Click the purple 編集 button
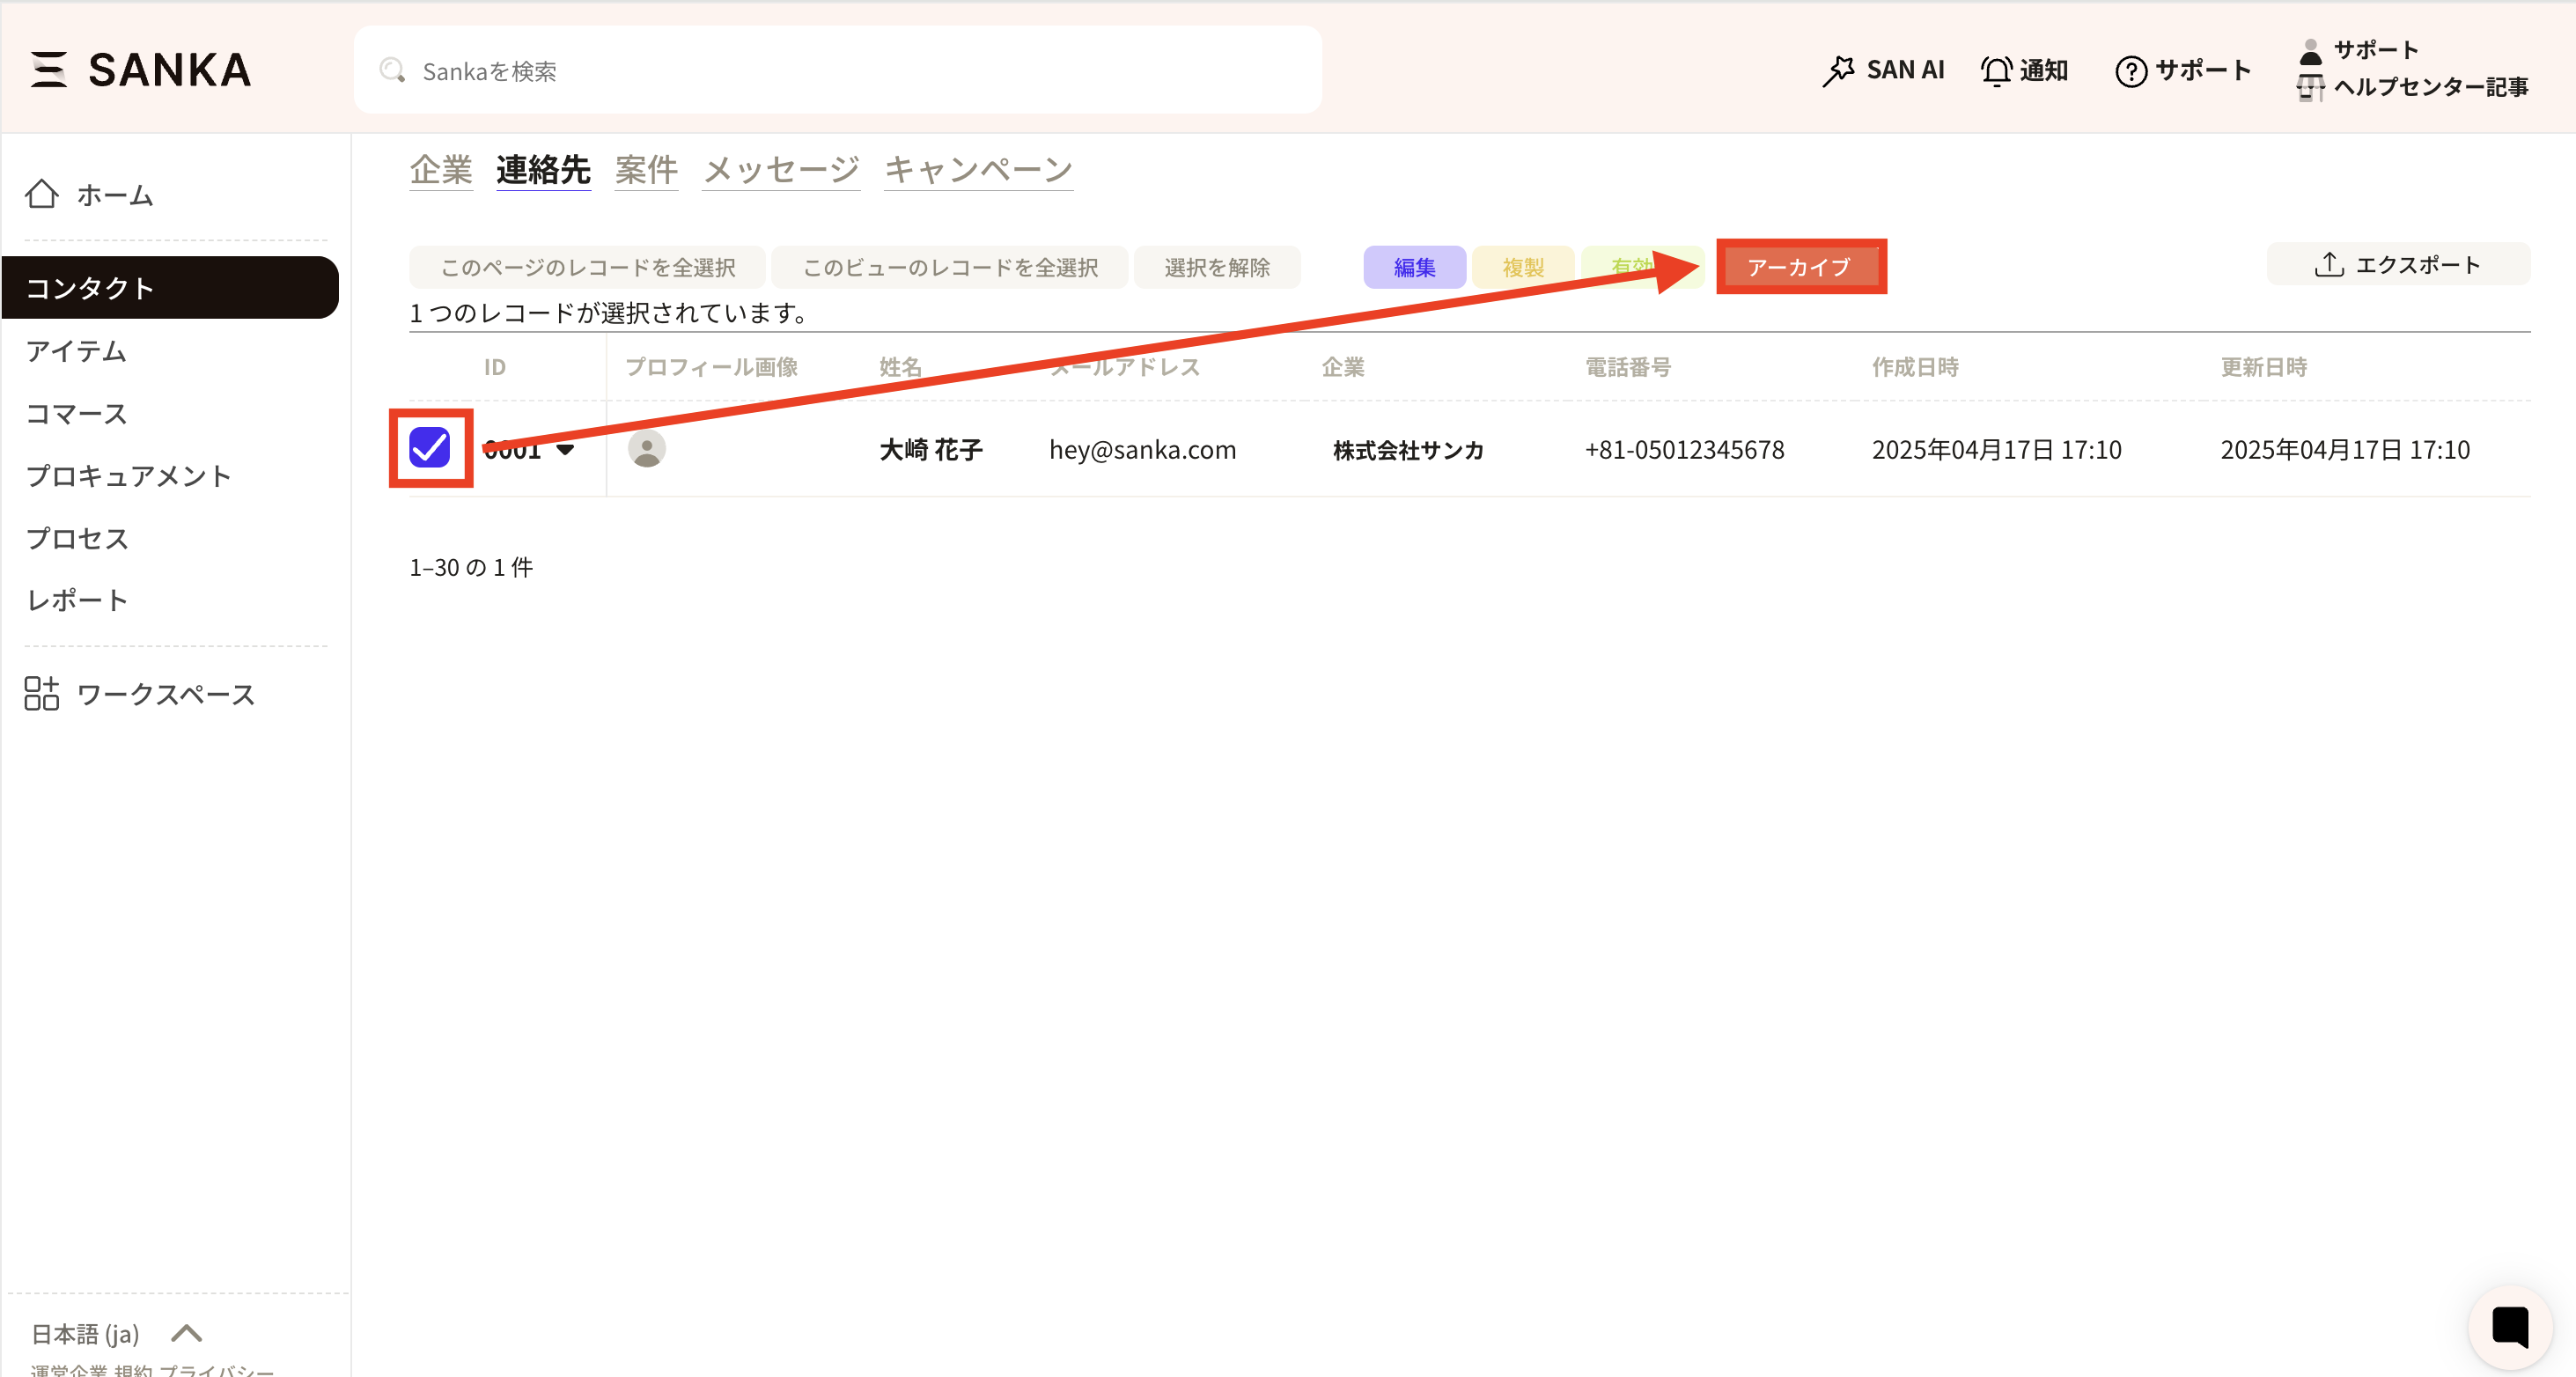The image size is (2576, 1377). 1414,267
